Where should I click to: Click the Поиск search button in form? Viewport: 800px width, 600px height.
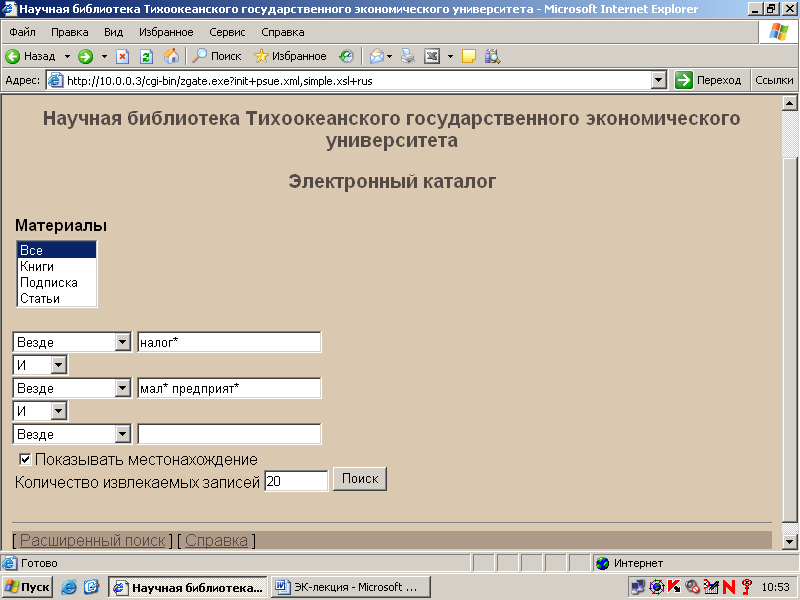point(360,479)
